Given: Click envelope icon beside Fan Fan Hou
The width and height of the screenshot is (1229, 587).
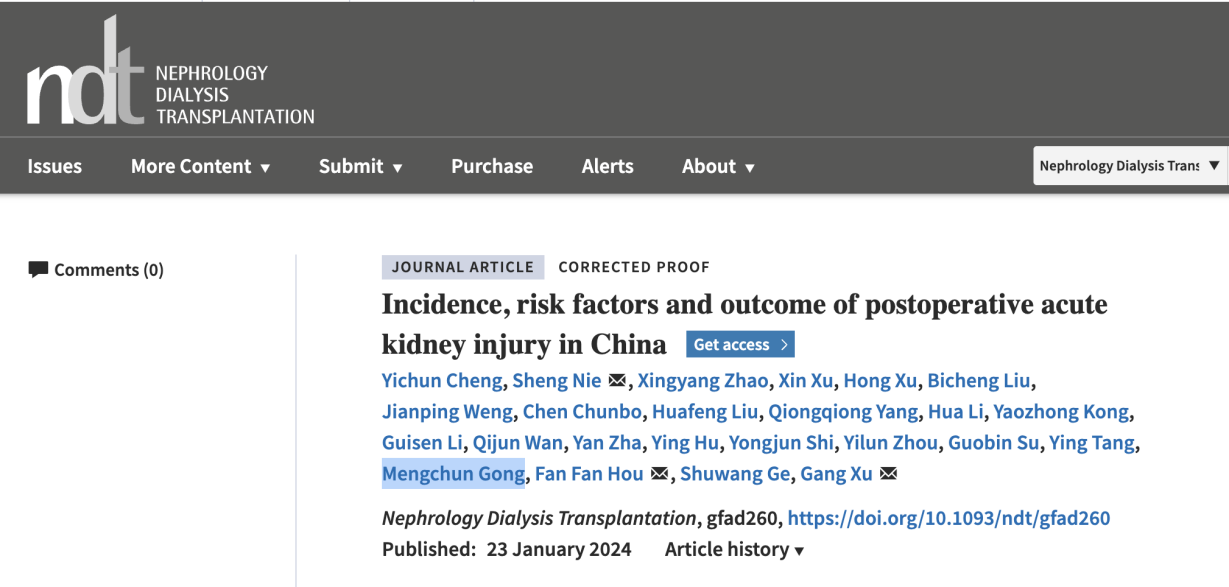Looking at the screenshot, I should point(659,474).
